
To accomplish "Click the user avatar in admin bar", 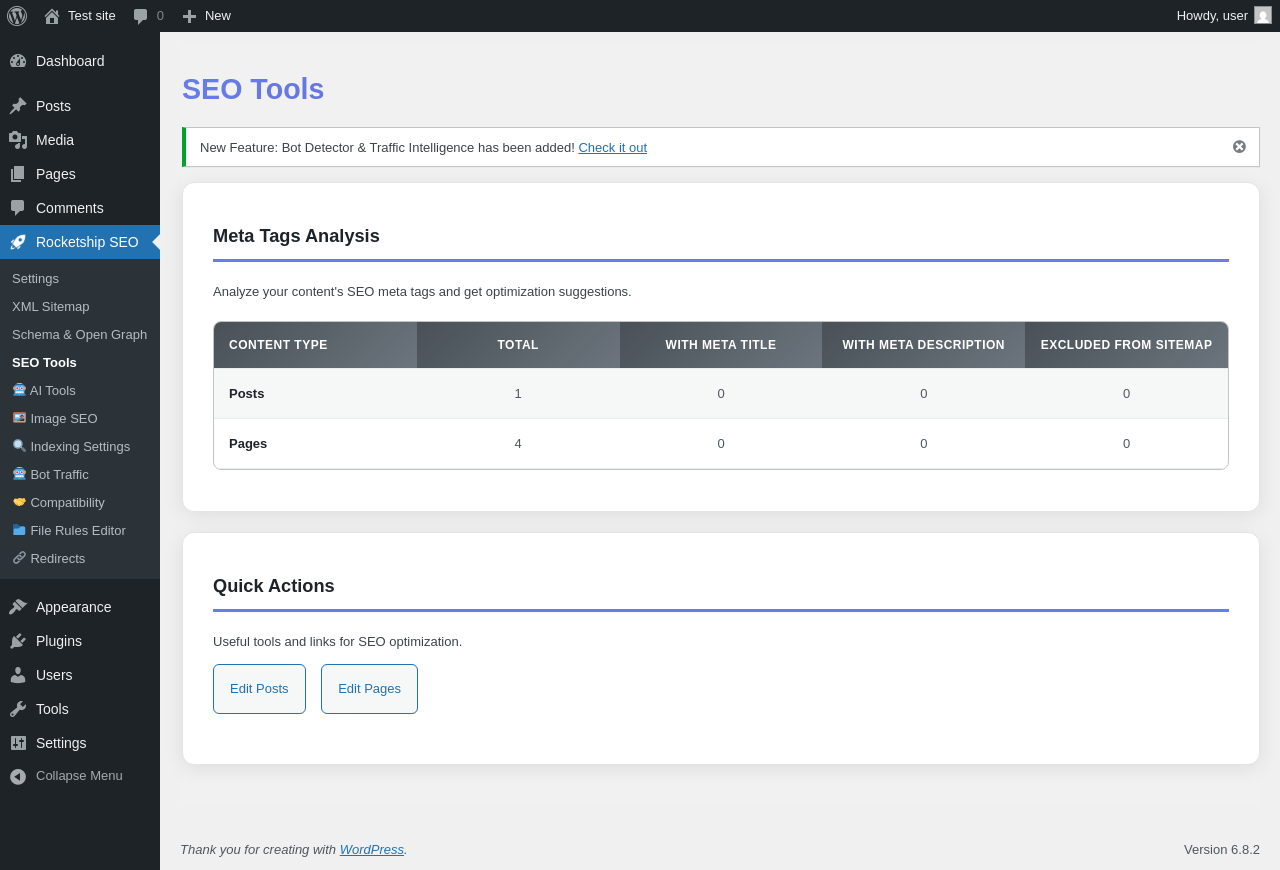I will pyautogui.click(x=1263, y=15).
